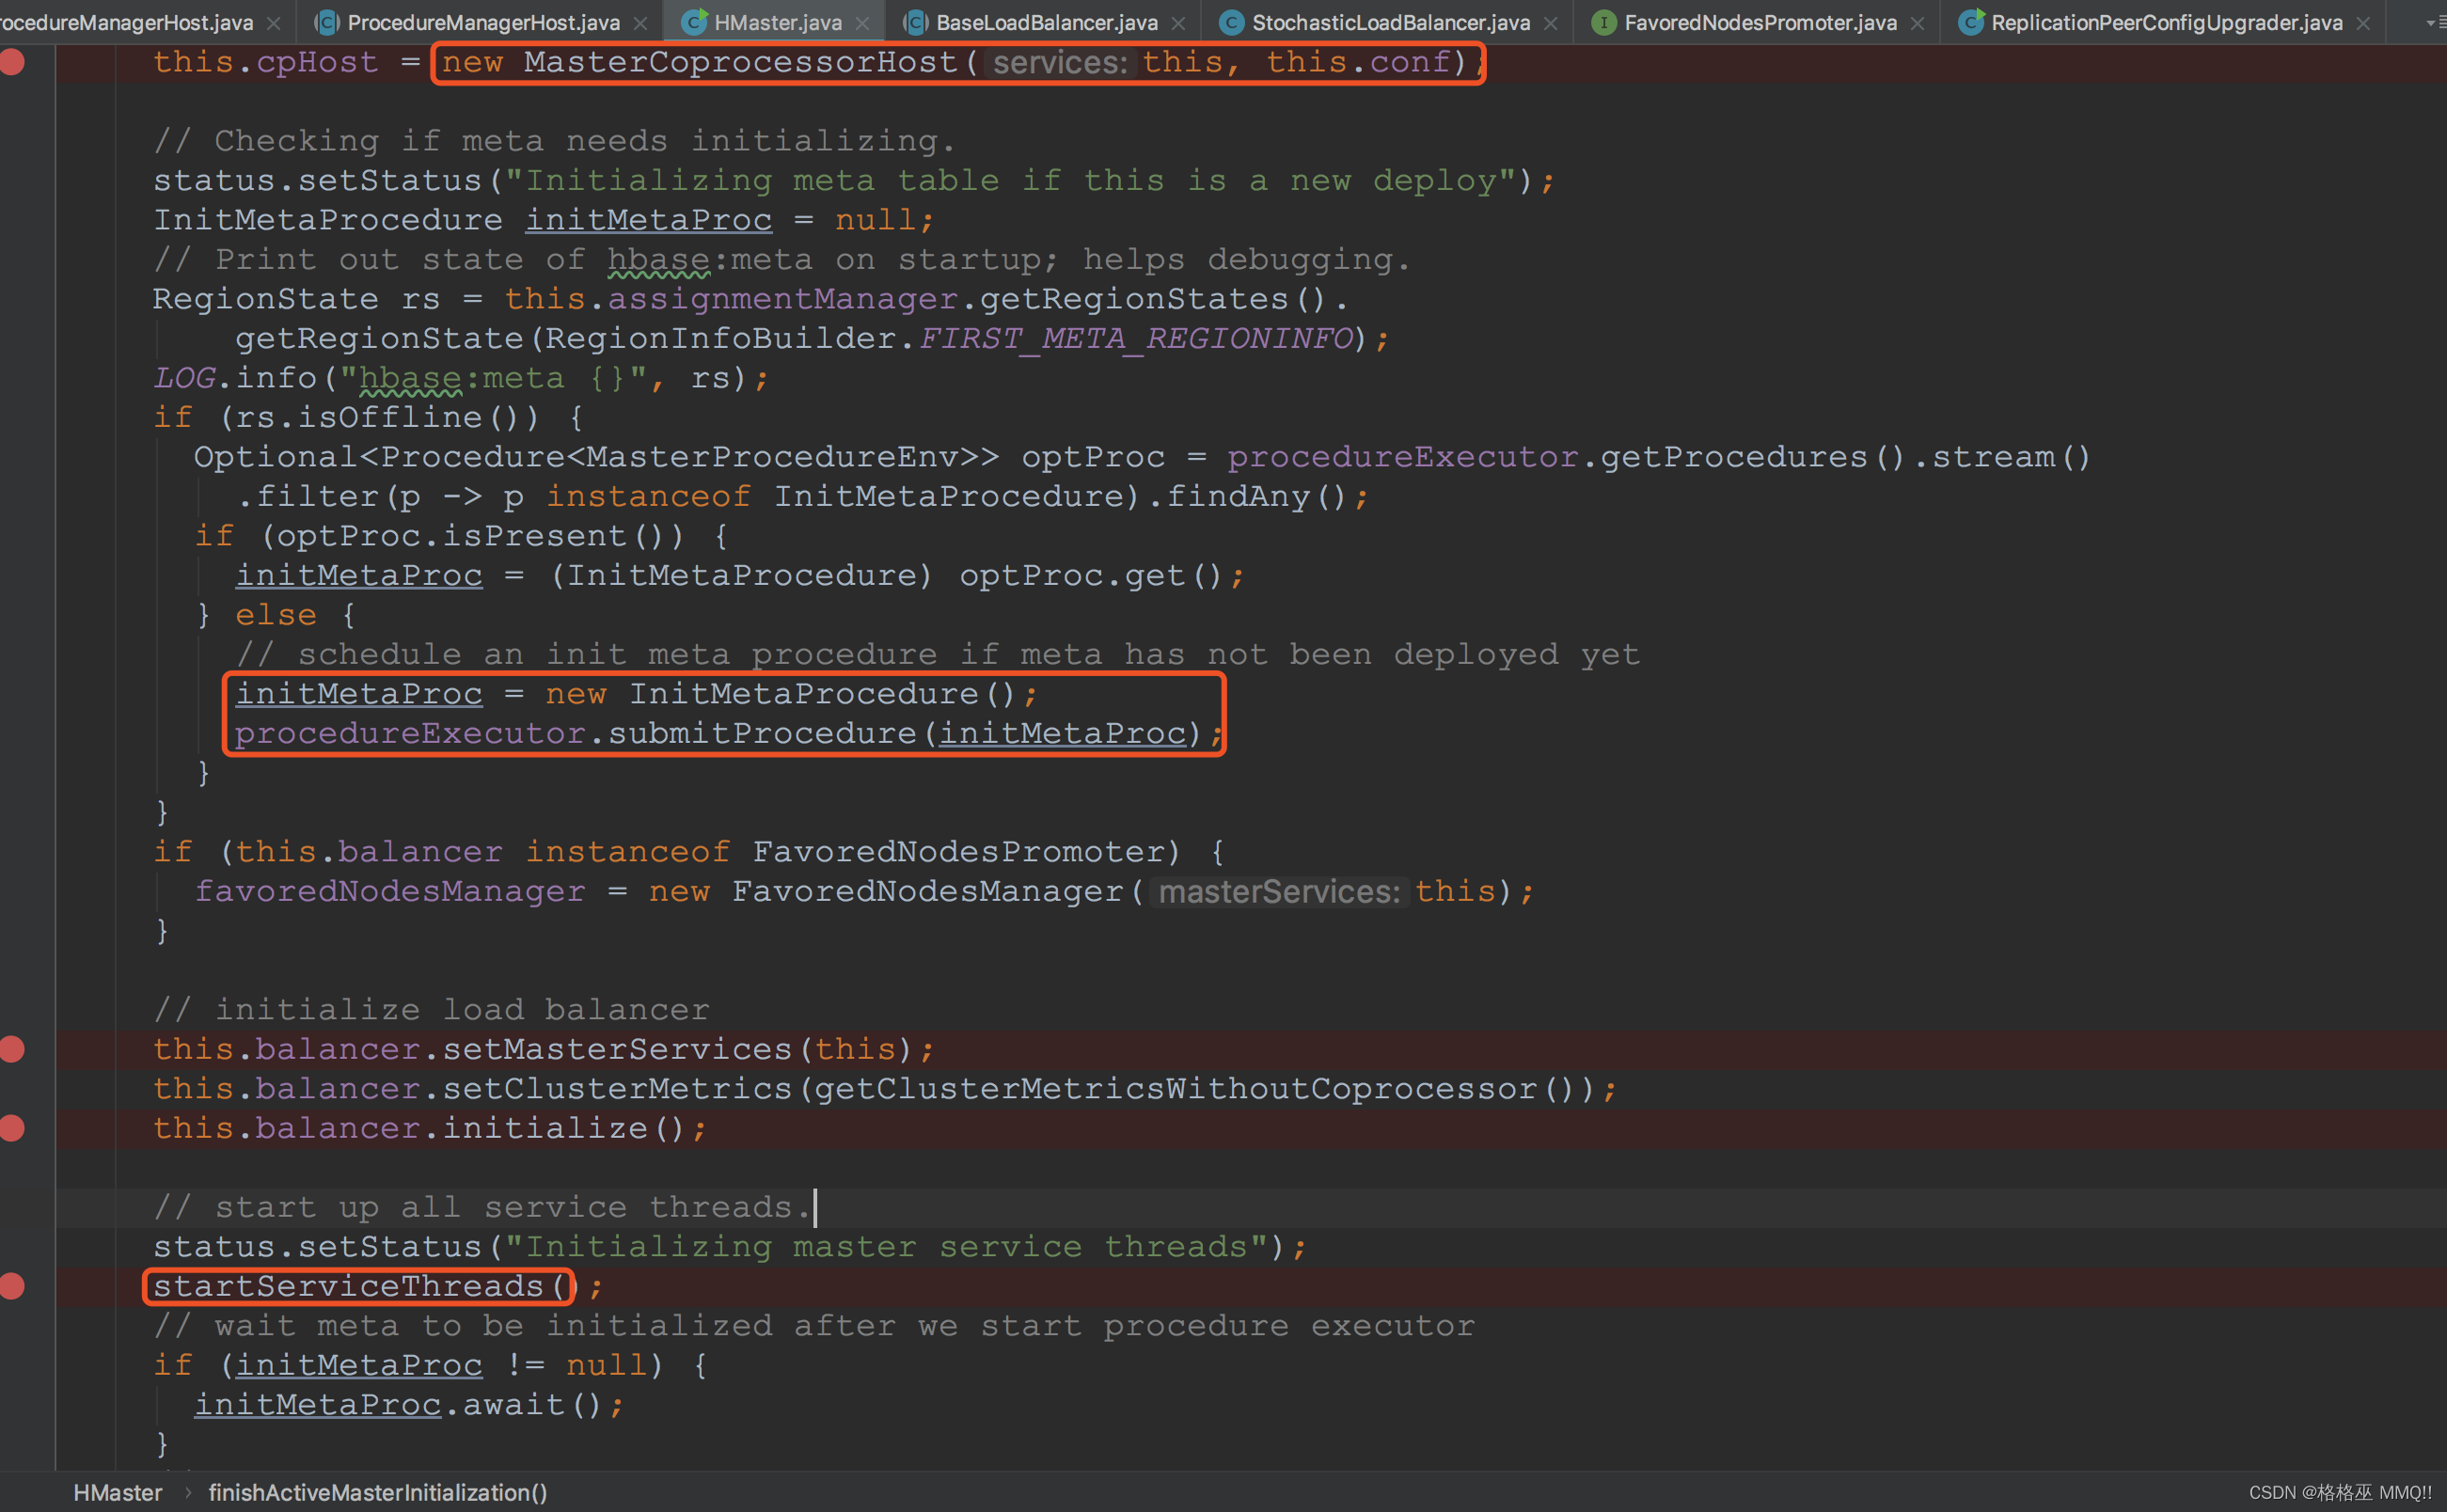The image size is (2447, 1512).
Task: Close the FavoredNodesPromoter.java tab
Action: 1917,23
